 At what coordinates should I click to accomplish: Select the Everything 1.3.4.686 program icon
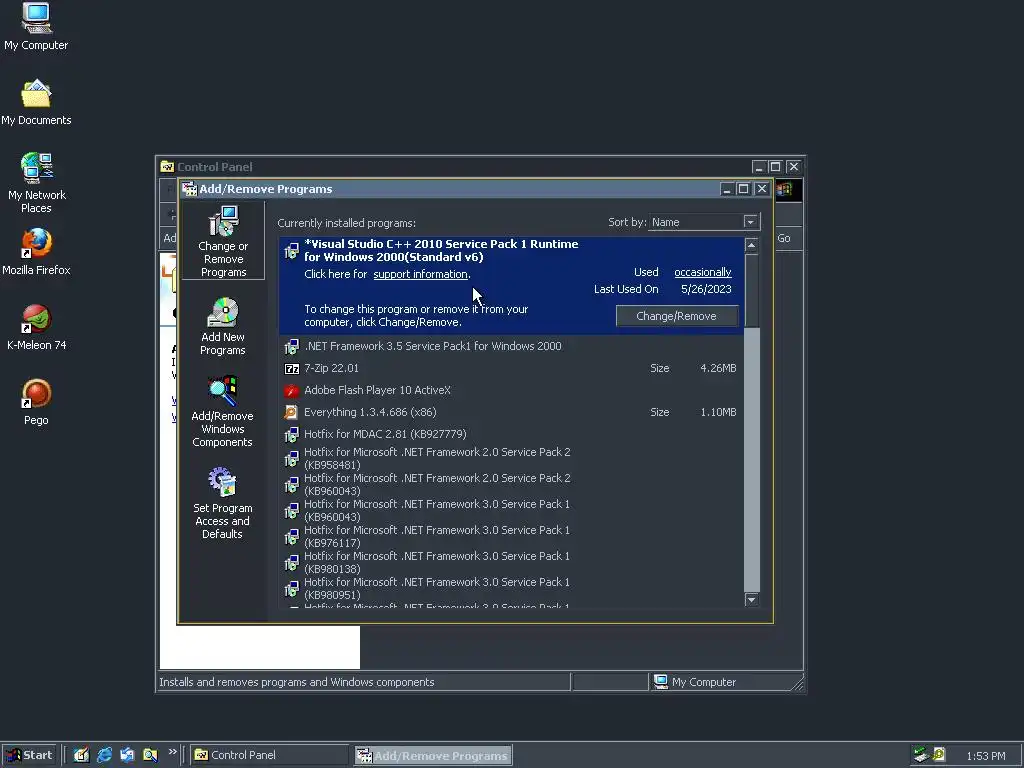[x=292, y=413]
